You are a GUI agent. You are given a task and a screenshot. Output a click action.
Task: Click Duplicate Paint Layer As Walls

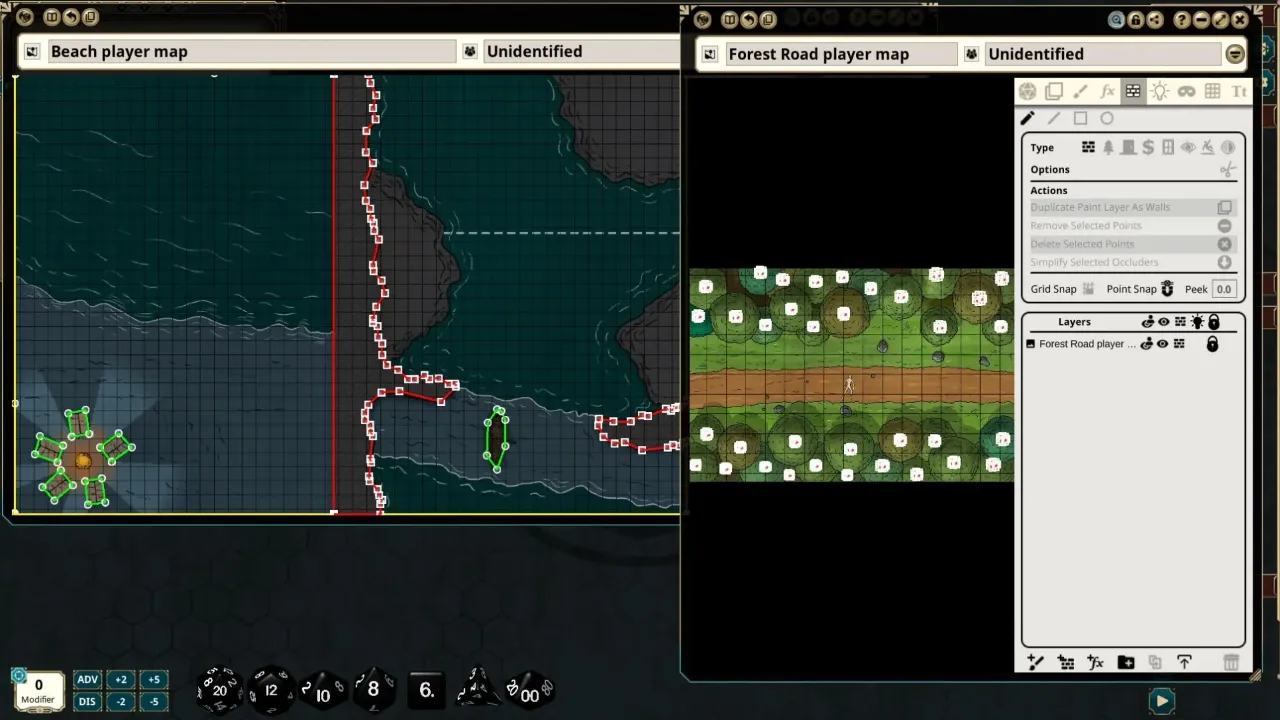pyautogui.click(x=1133, y=207)
